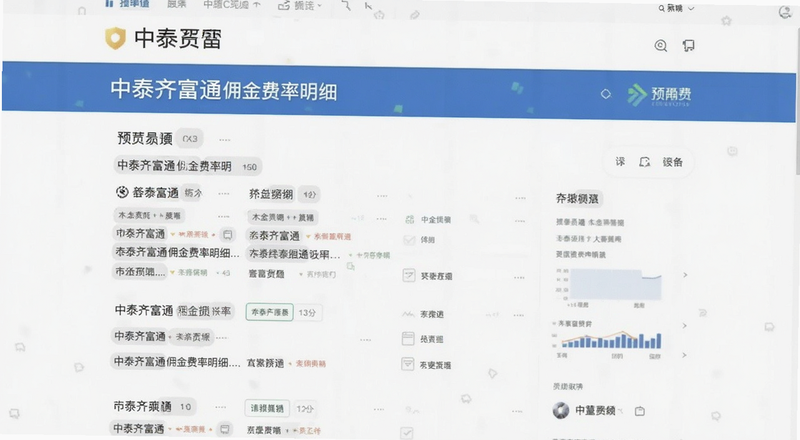This screenshot has height=440, width=800.
Task: Open the magnifier search icon below top bar
Action: (x=661, y=45)
